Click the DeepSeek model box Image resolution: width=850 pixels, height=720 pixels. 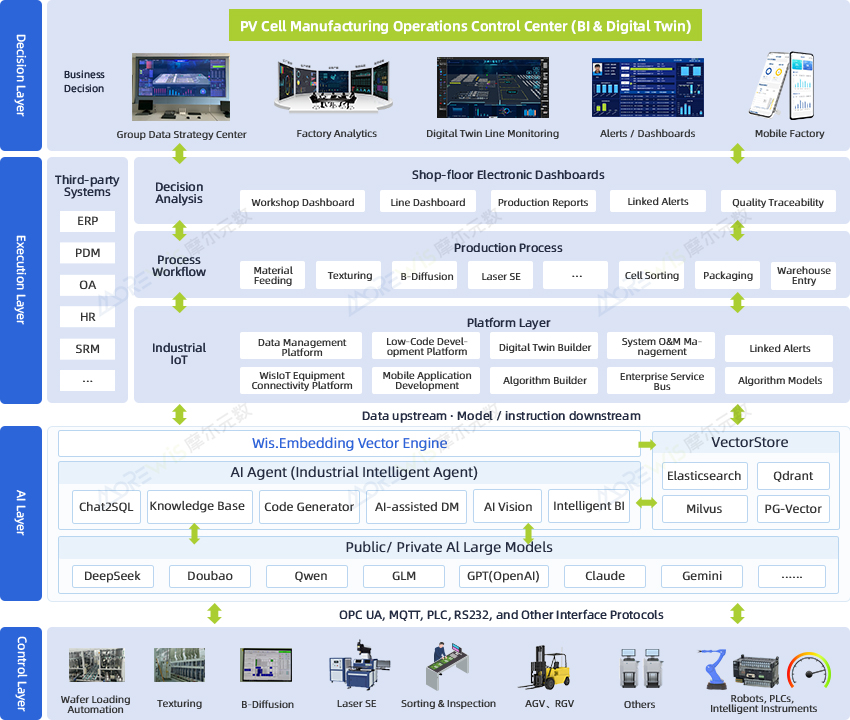click(113, 576)
